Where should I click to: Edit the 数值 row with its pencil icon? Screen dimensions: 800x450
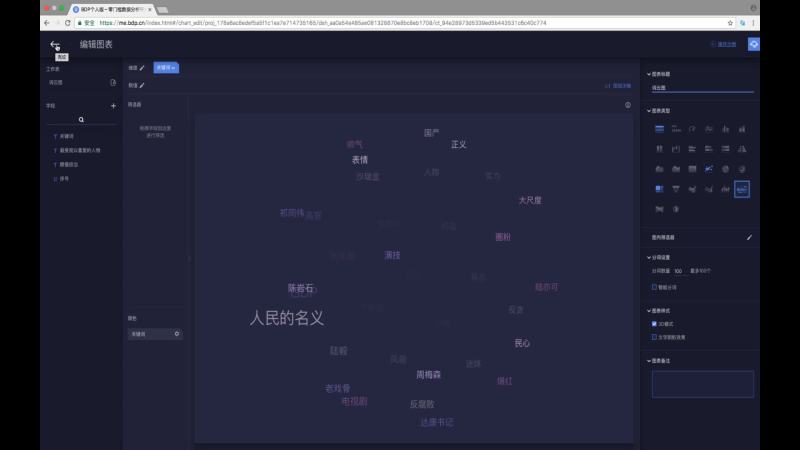(x=142, y=85)
